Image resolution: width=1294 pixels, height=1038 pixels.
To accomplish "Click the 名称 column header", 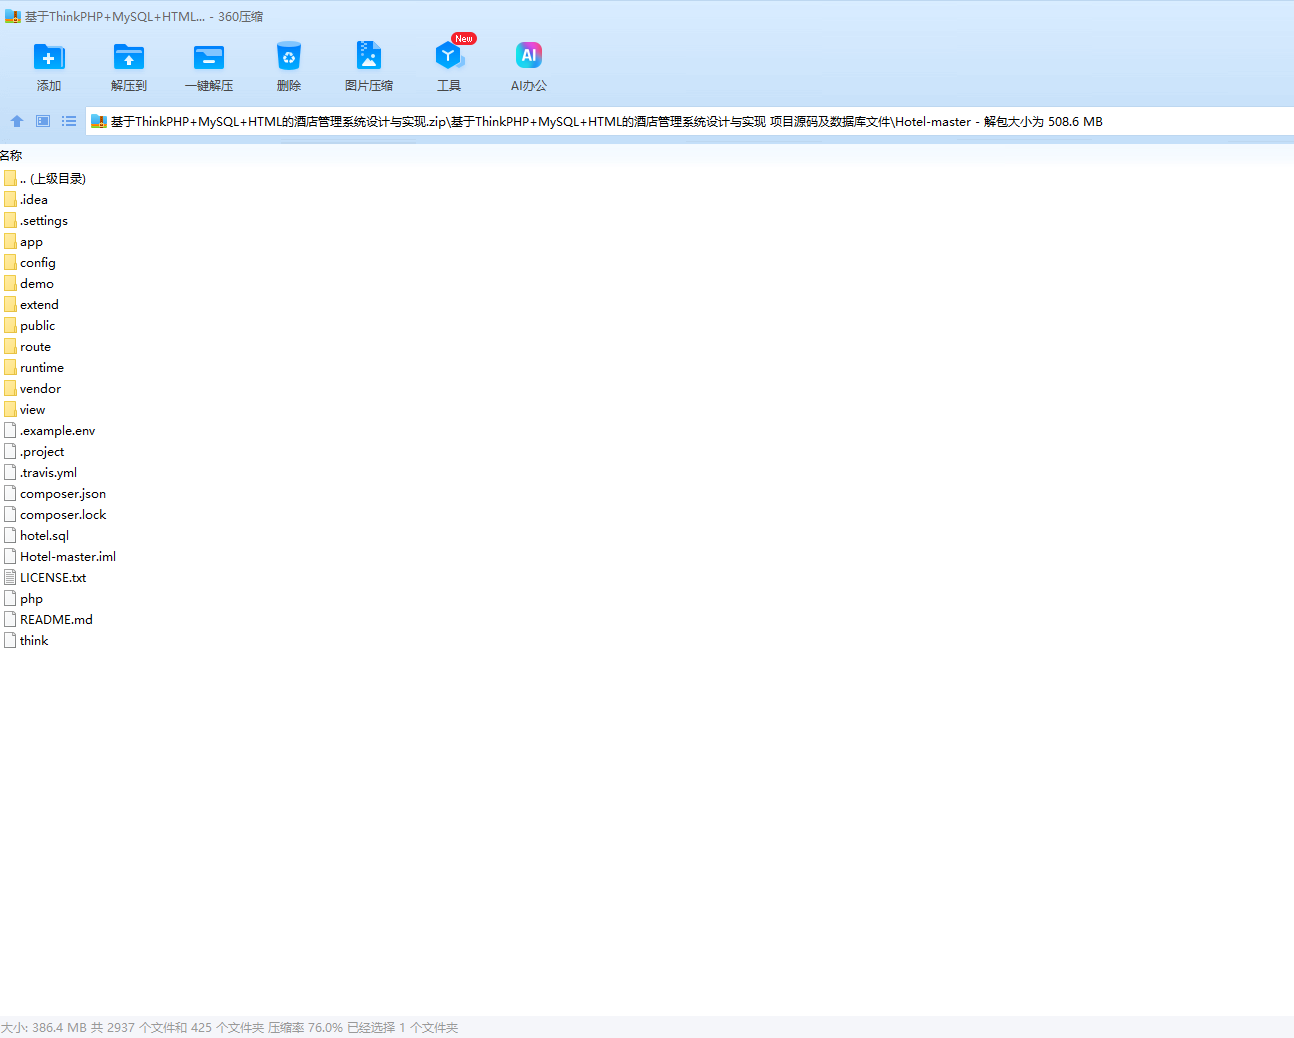I will pos(11,155).
